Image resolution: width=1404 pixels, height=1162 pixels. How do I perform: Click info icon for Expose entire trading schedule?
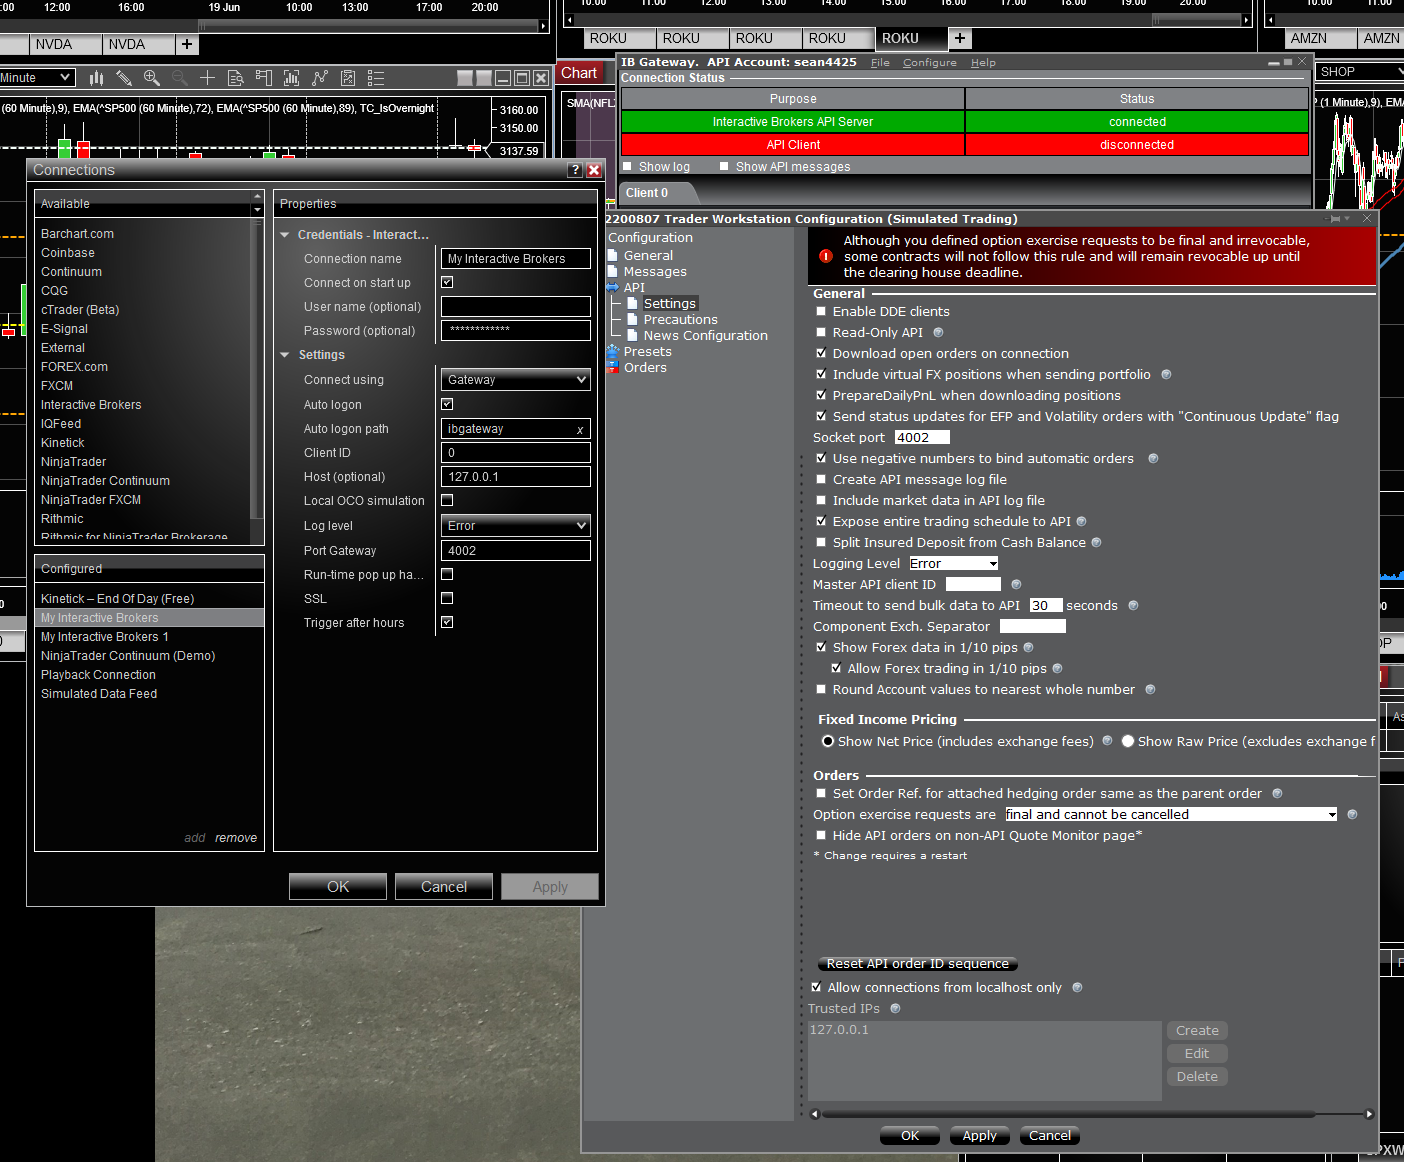click(x=1081, y=522)
